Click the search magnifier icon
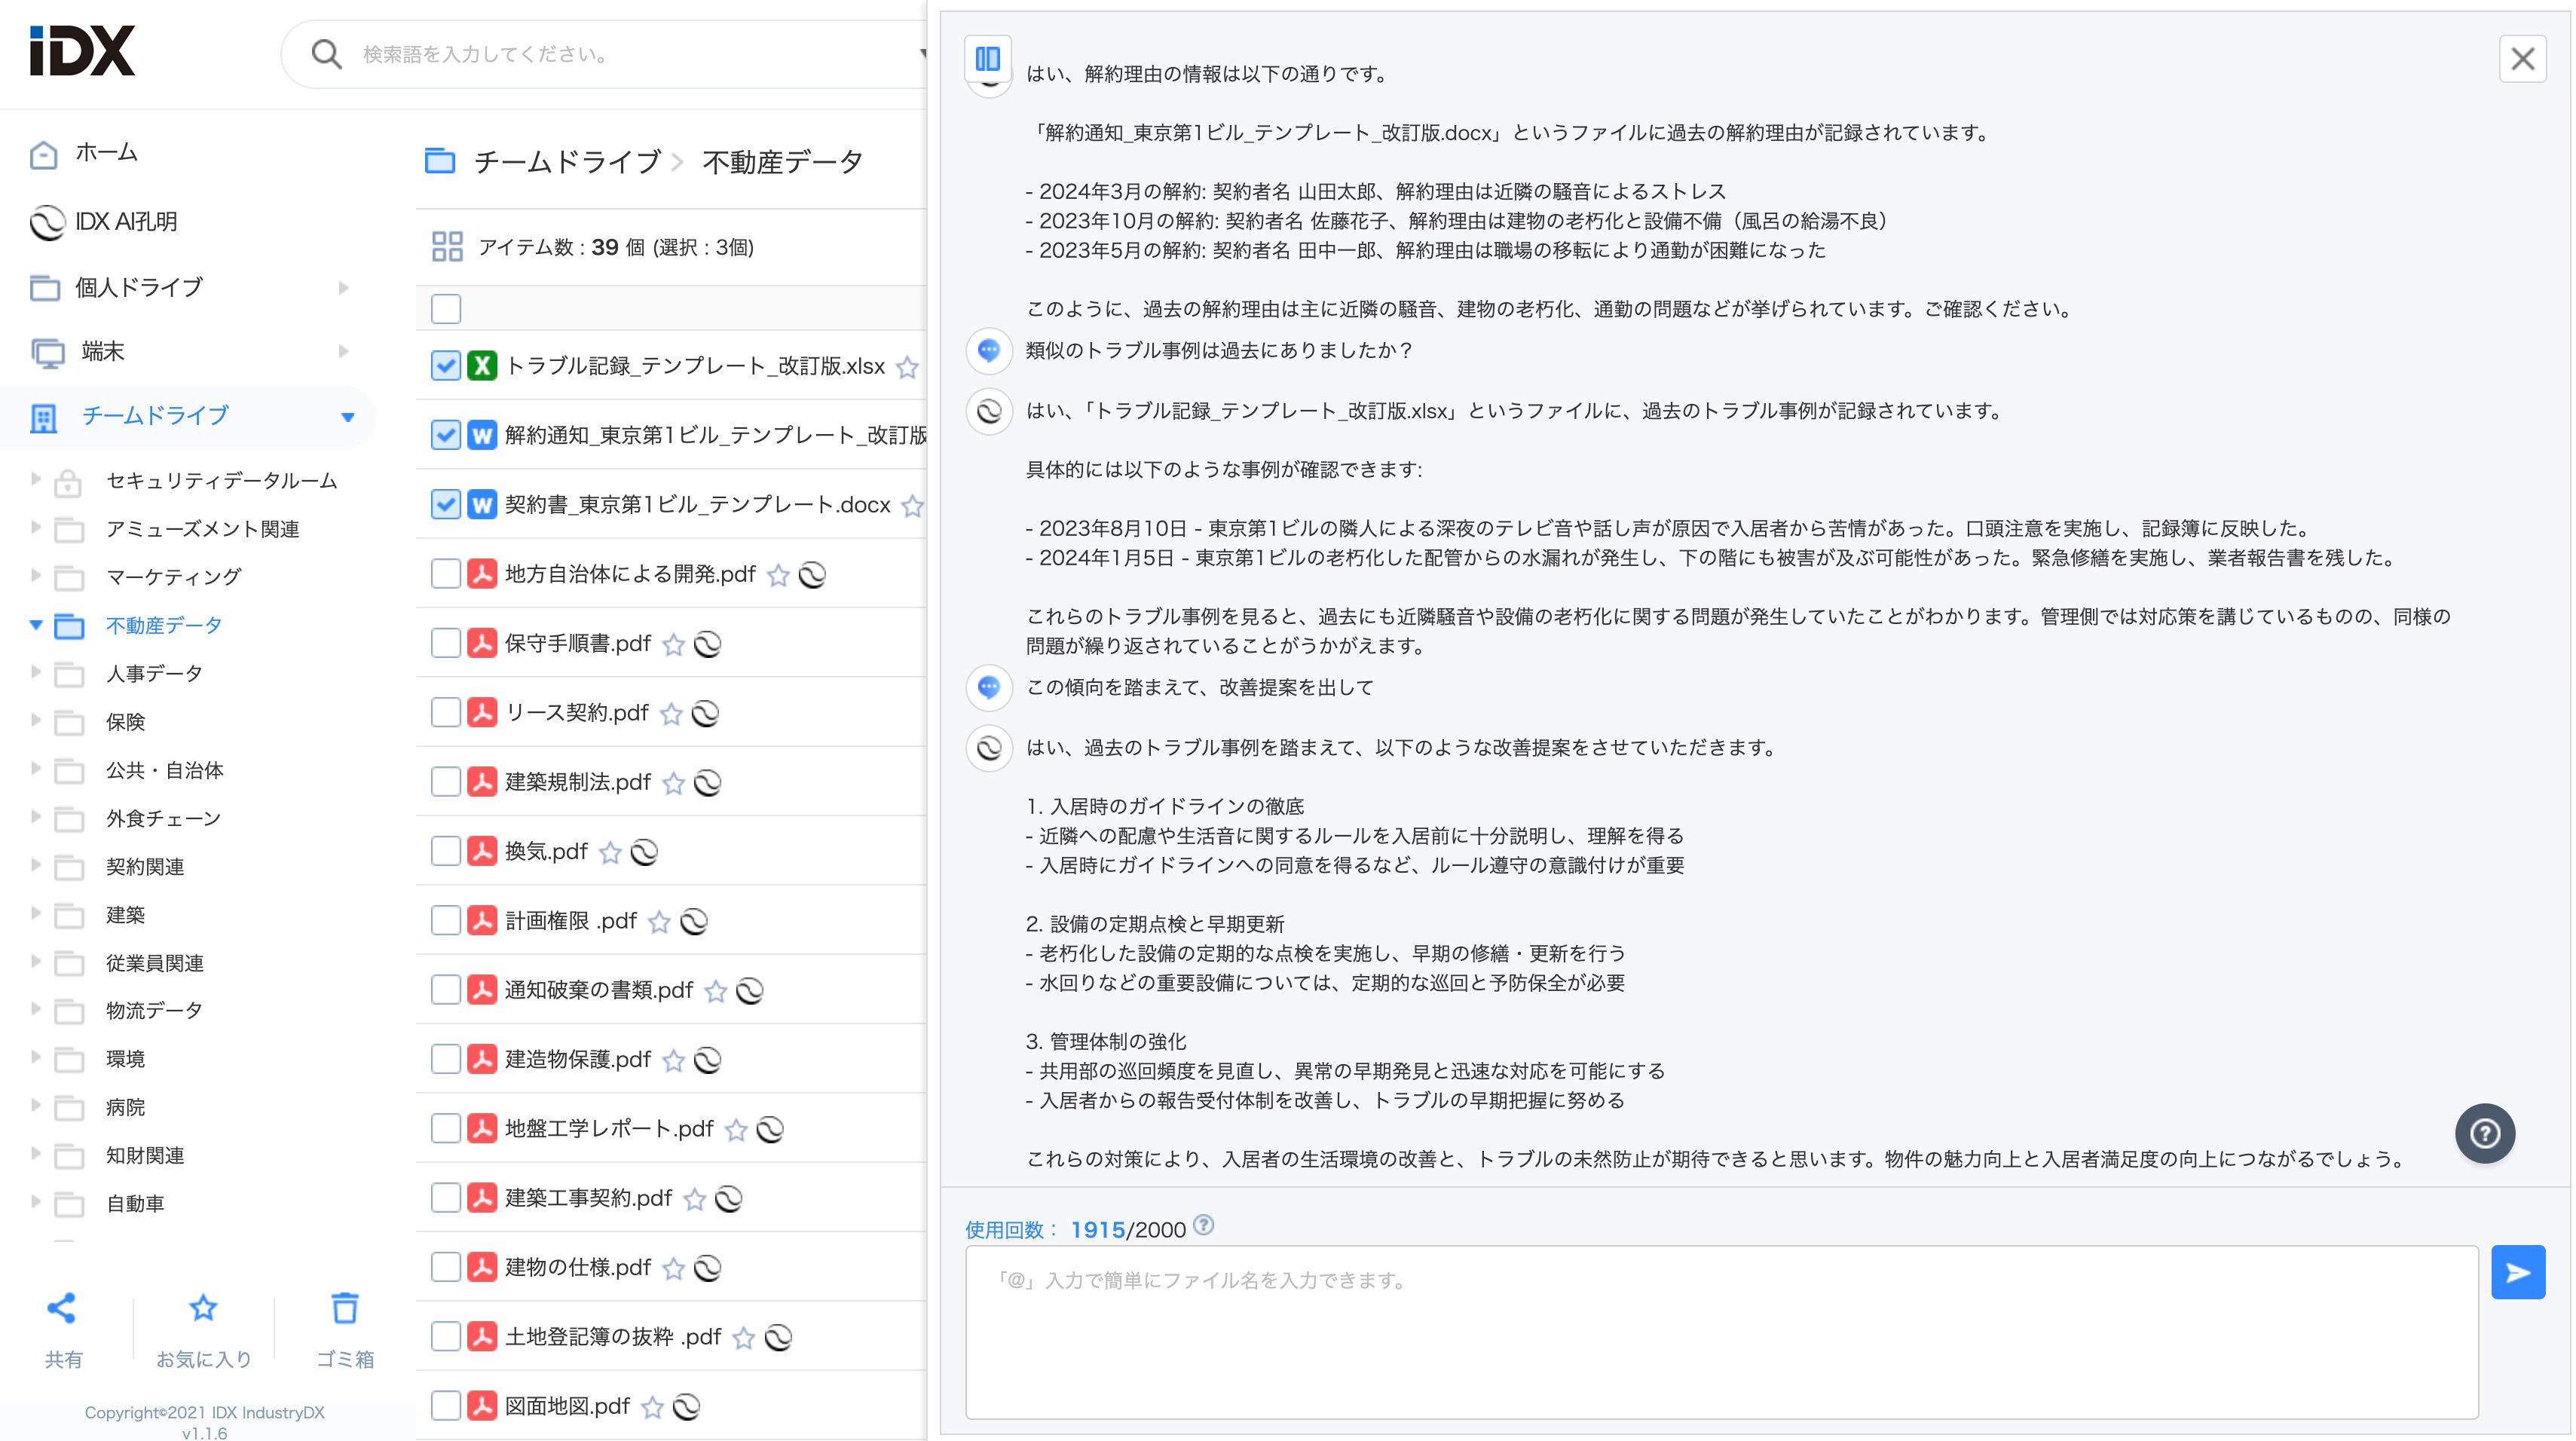 pyautogui.click(x=326, y=54)
